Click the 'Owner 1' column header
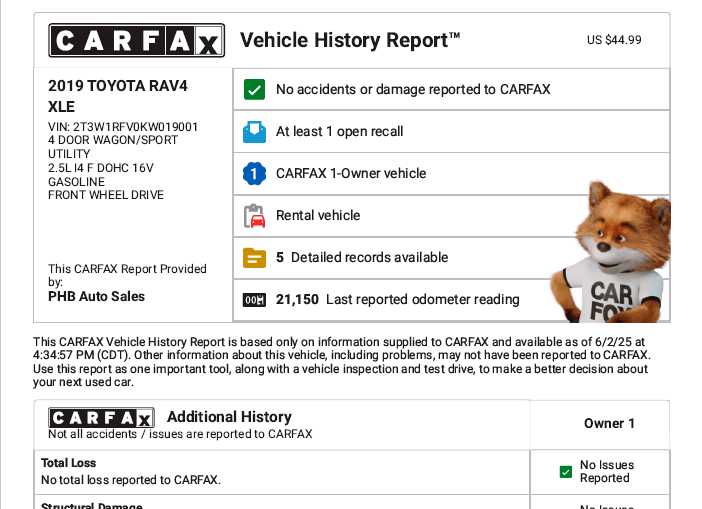The width and height of the screenshot is (702, 509). 609,424
